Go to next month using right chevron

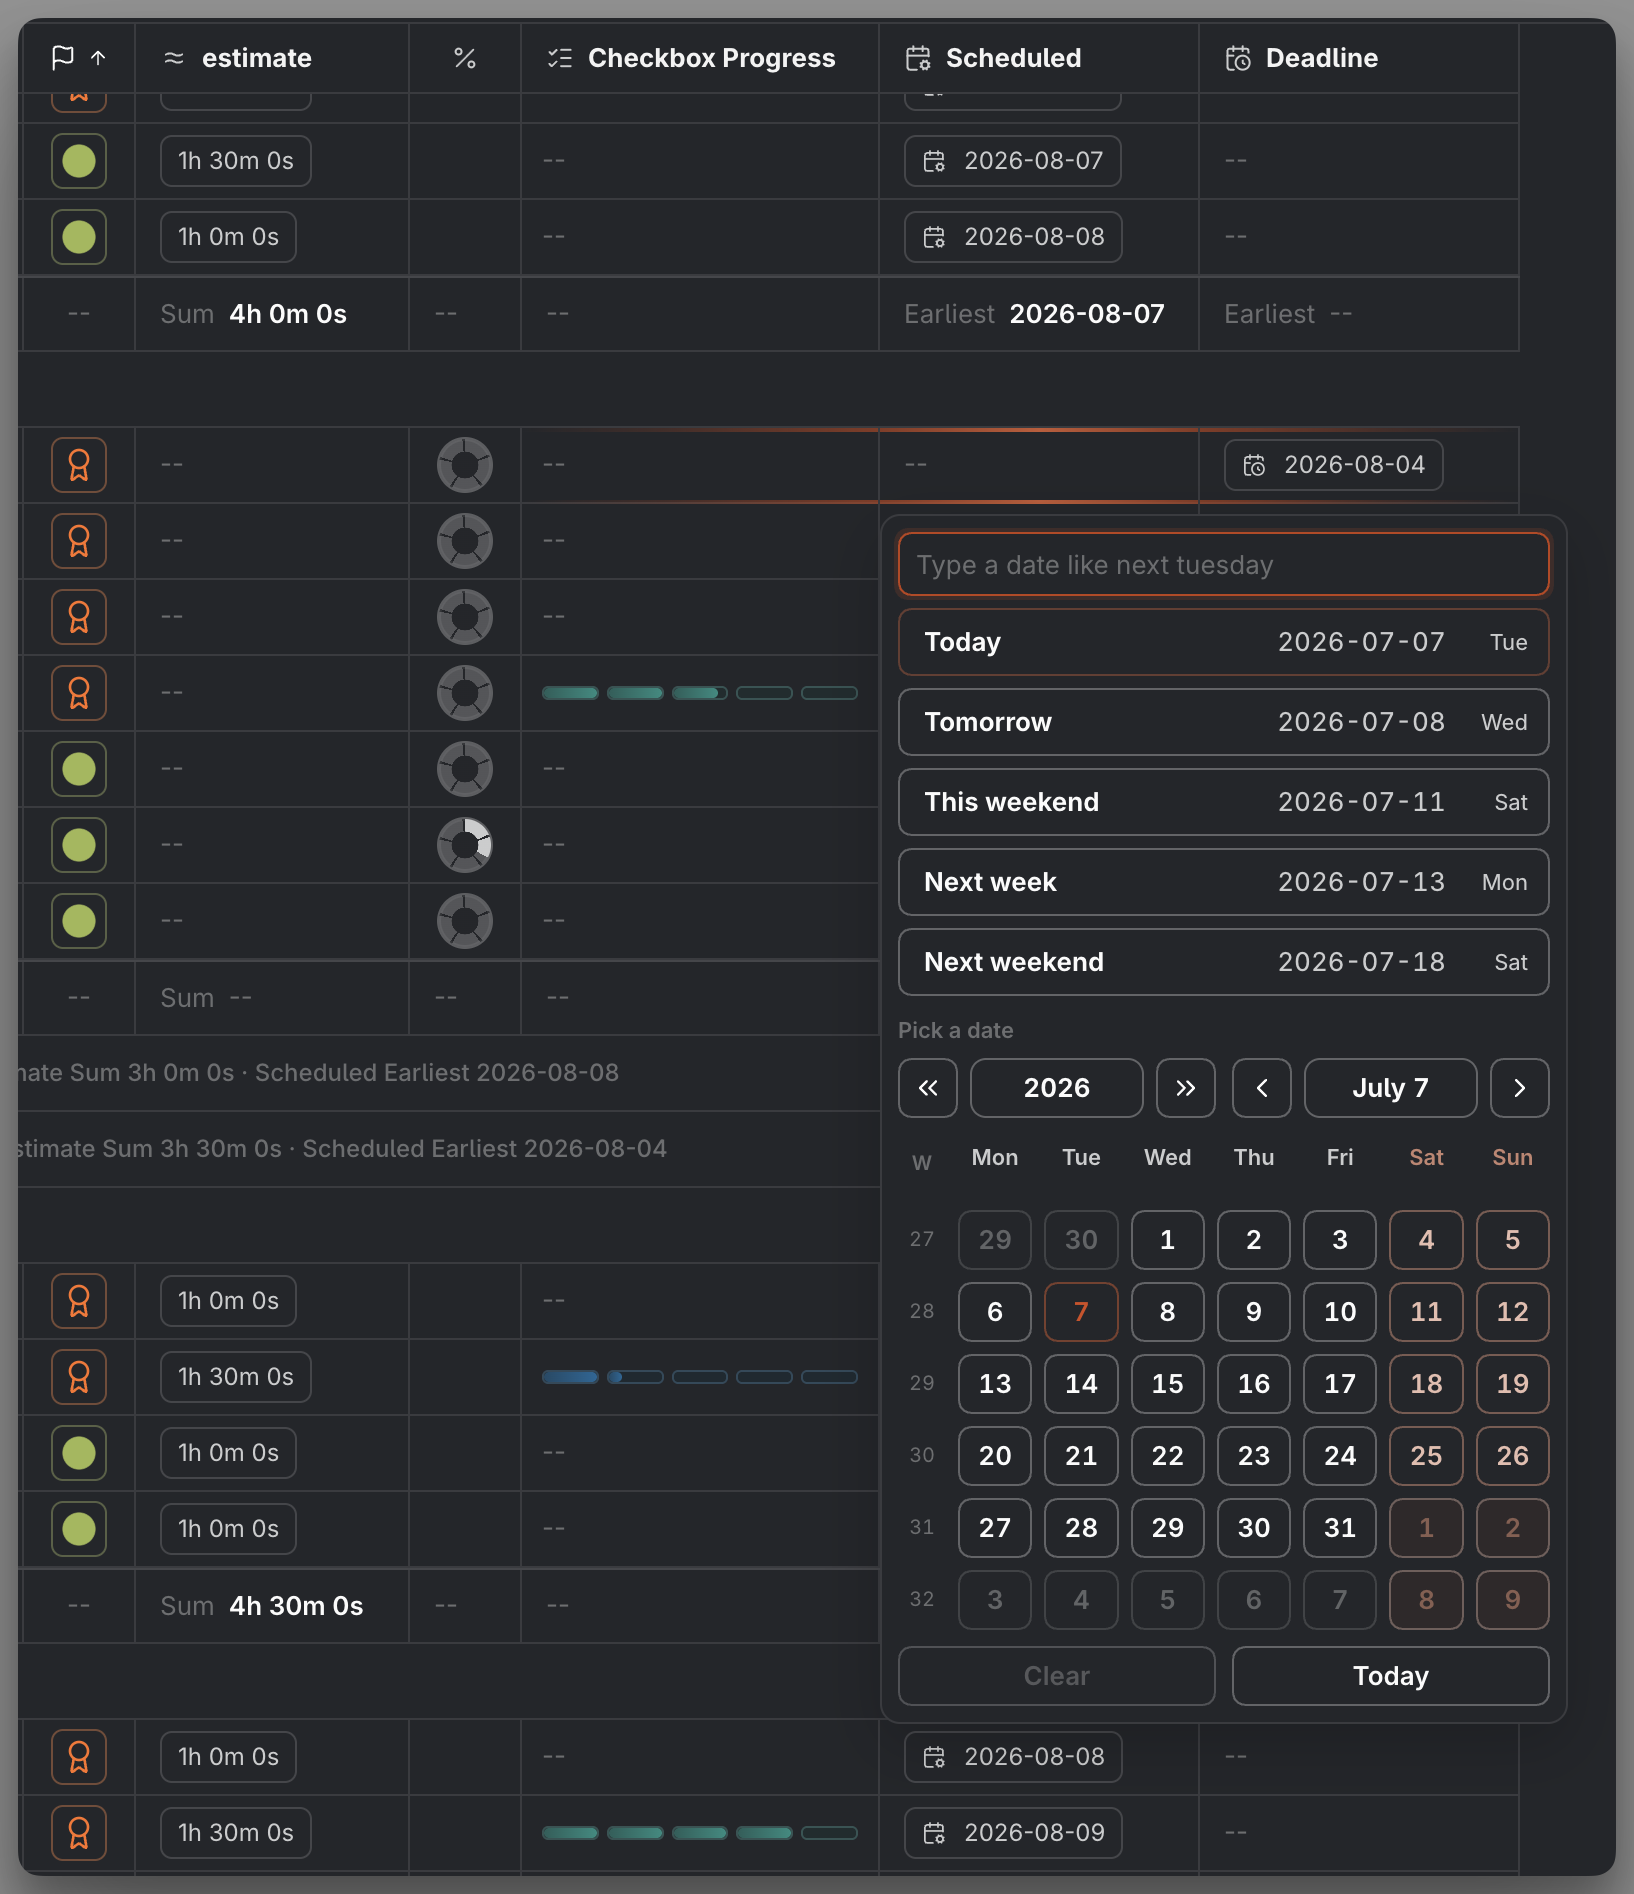1519,1088
